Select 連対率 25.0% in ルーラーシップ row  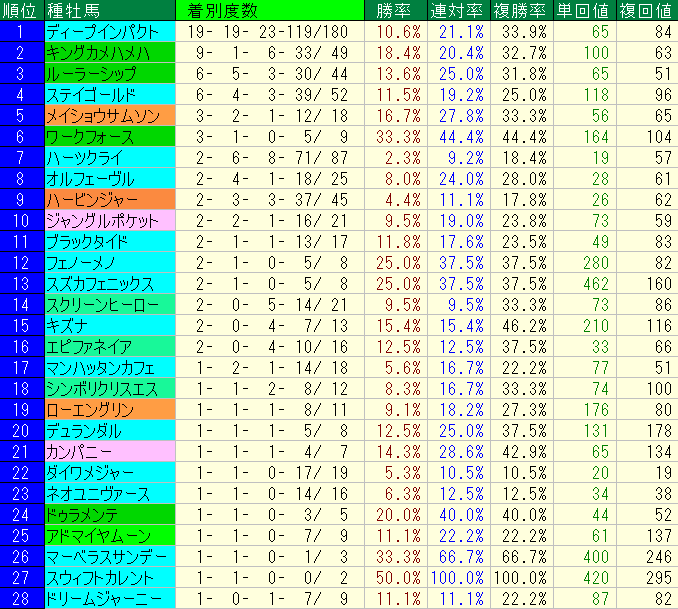(461, 74)
